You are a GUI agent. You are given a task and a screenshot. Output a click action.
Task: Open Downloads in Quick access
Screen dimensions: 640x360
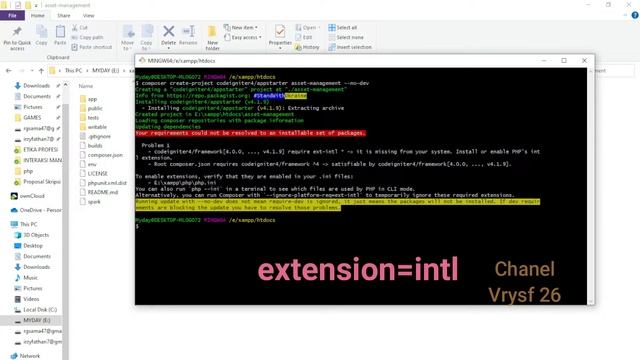(x=36, y=86)
